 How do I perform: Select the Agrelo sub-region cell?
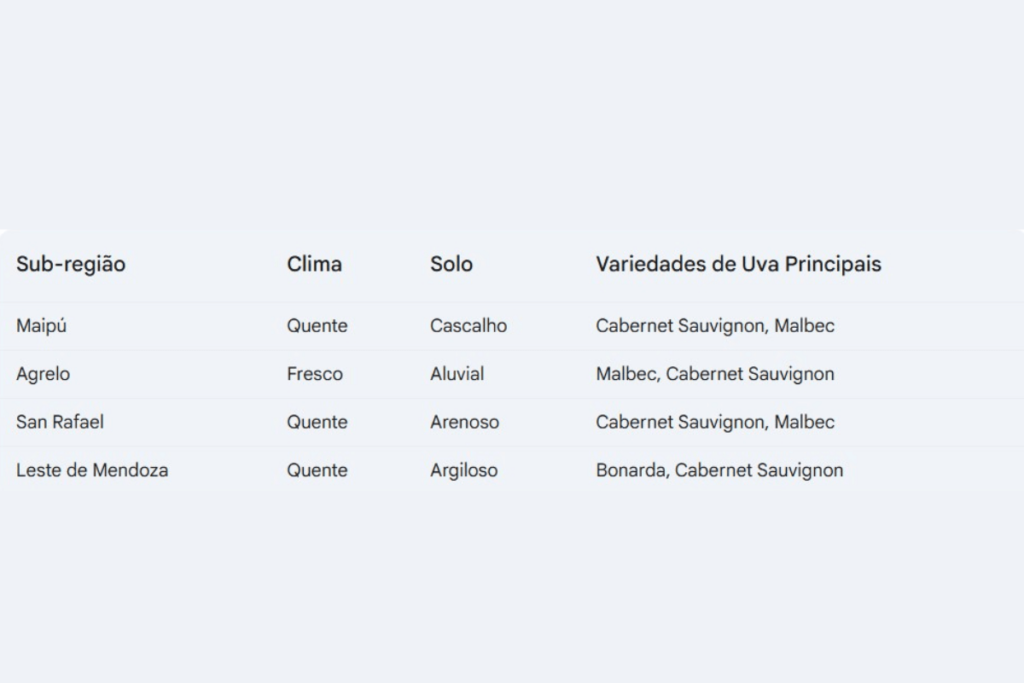click(43, 374)
